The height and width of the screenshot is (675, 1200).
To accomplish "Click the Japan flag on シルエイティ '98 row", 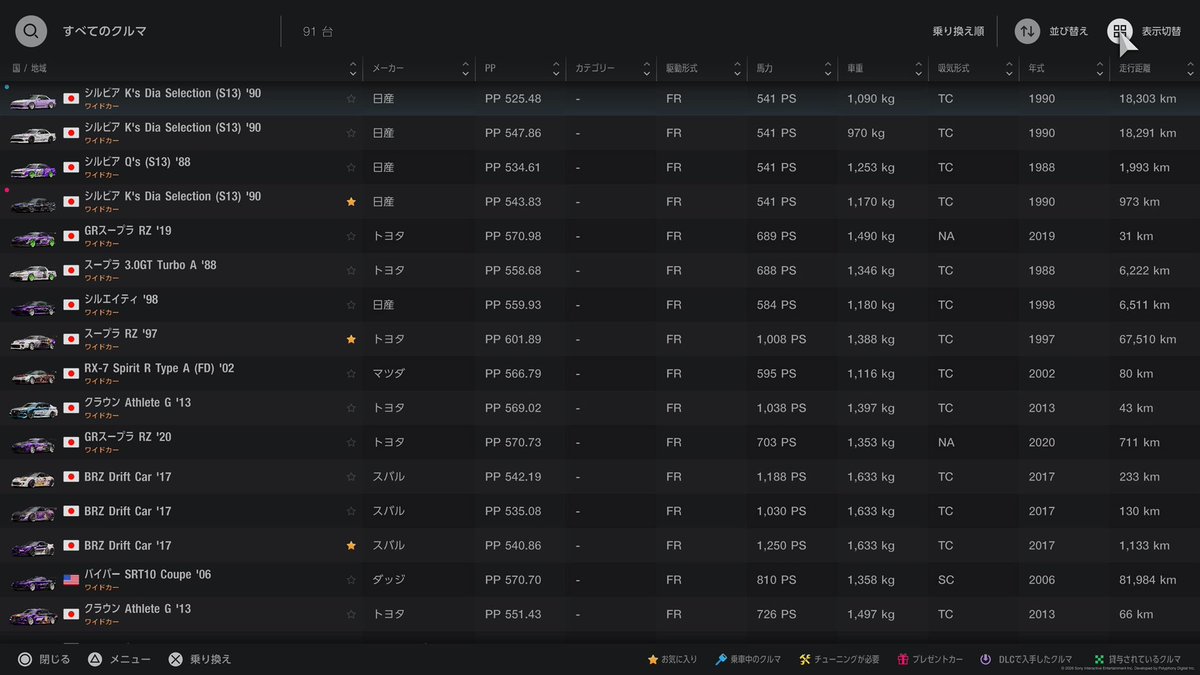I will (x=71, y=305).
